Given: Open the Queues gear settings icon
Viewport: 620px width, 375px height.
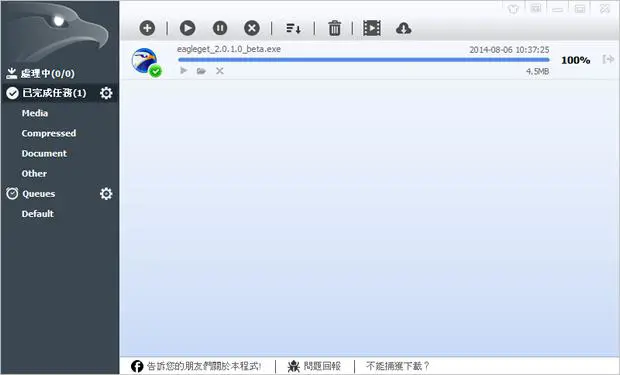Looking at the screenshot, I should [x=106, y=193].
